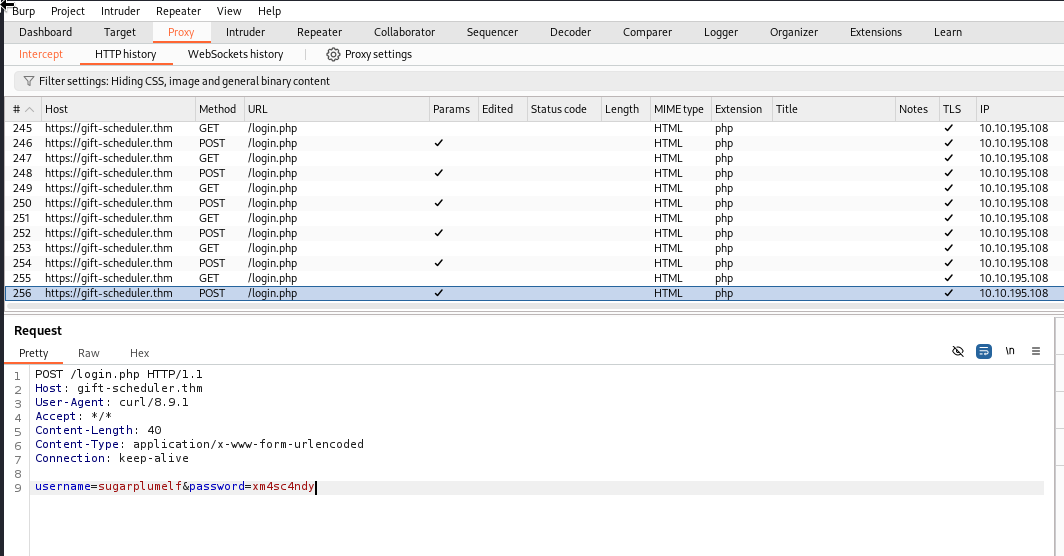Open the Decoder tab

click(x=570, y=32)
